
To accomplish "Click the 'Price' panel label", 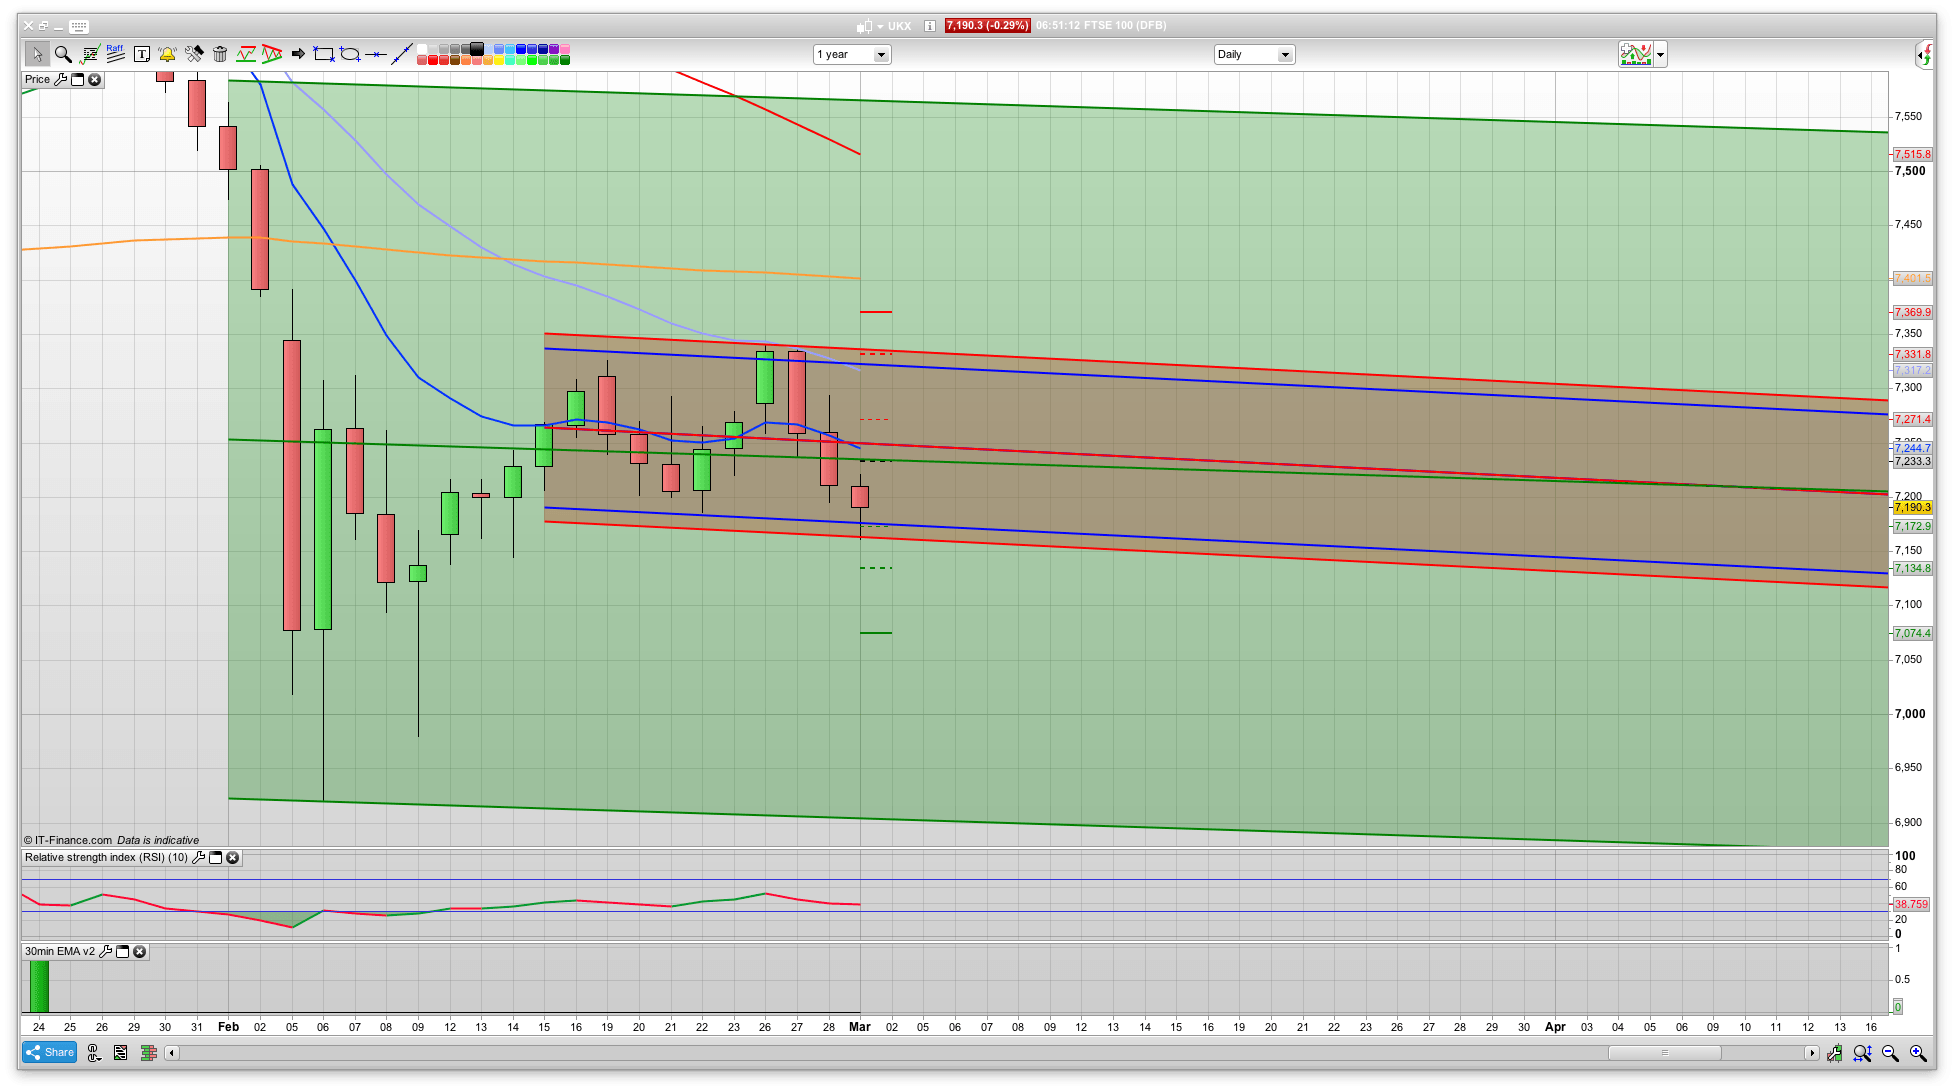I will [x=37, y=79].
